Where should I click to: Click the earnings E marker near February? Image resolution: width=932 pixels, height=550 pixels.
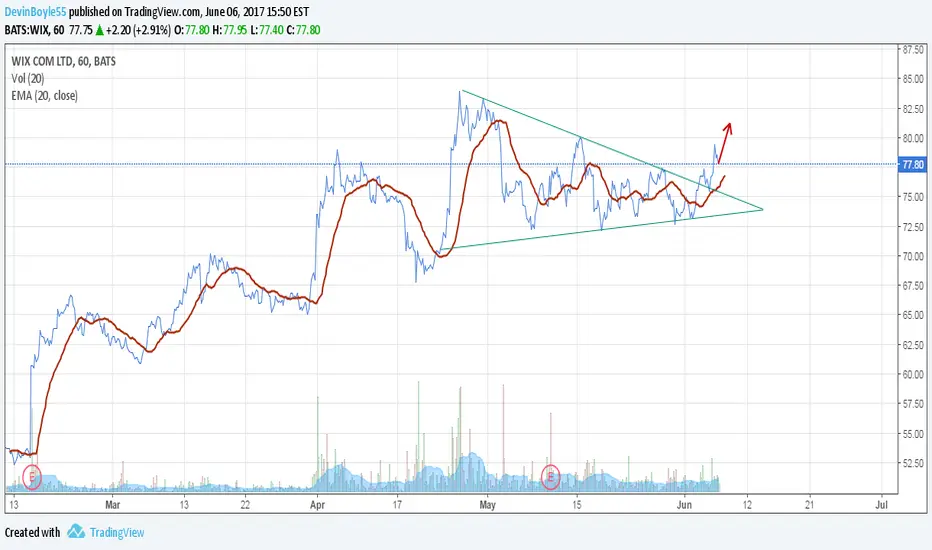click(32, 477)
